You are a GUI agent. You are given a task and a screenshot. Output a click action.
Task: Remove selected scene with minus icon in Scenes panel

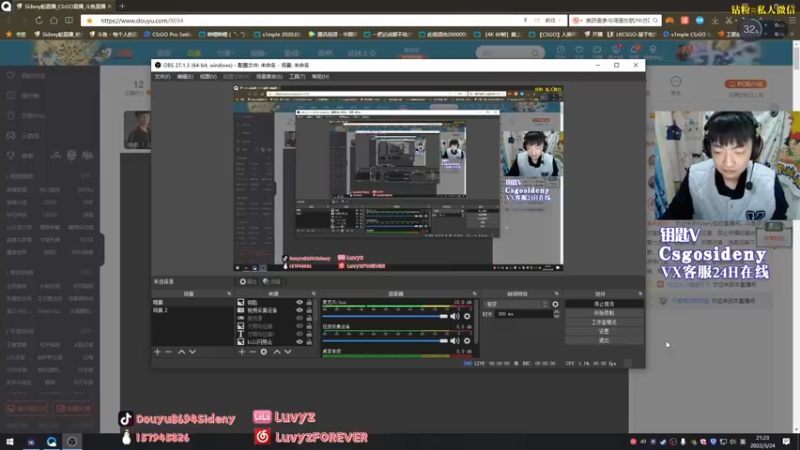coord(168,352)
